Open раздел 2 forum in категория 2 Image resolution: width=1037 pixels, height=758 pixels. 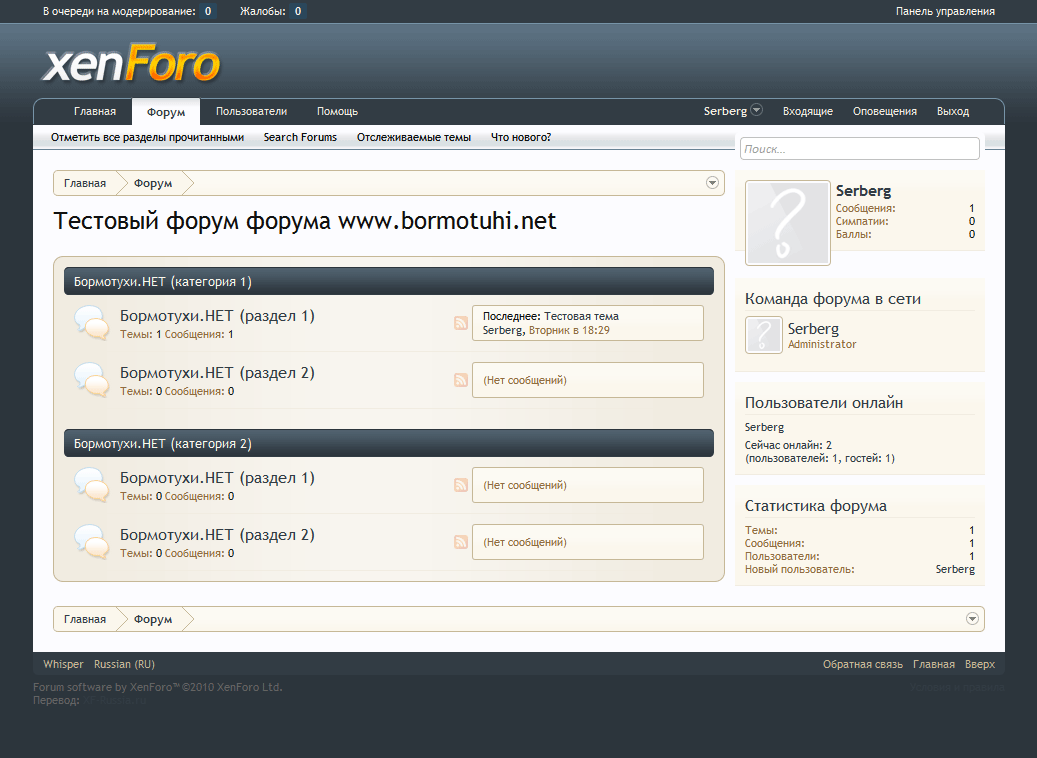coord(217,534)
